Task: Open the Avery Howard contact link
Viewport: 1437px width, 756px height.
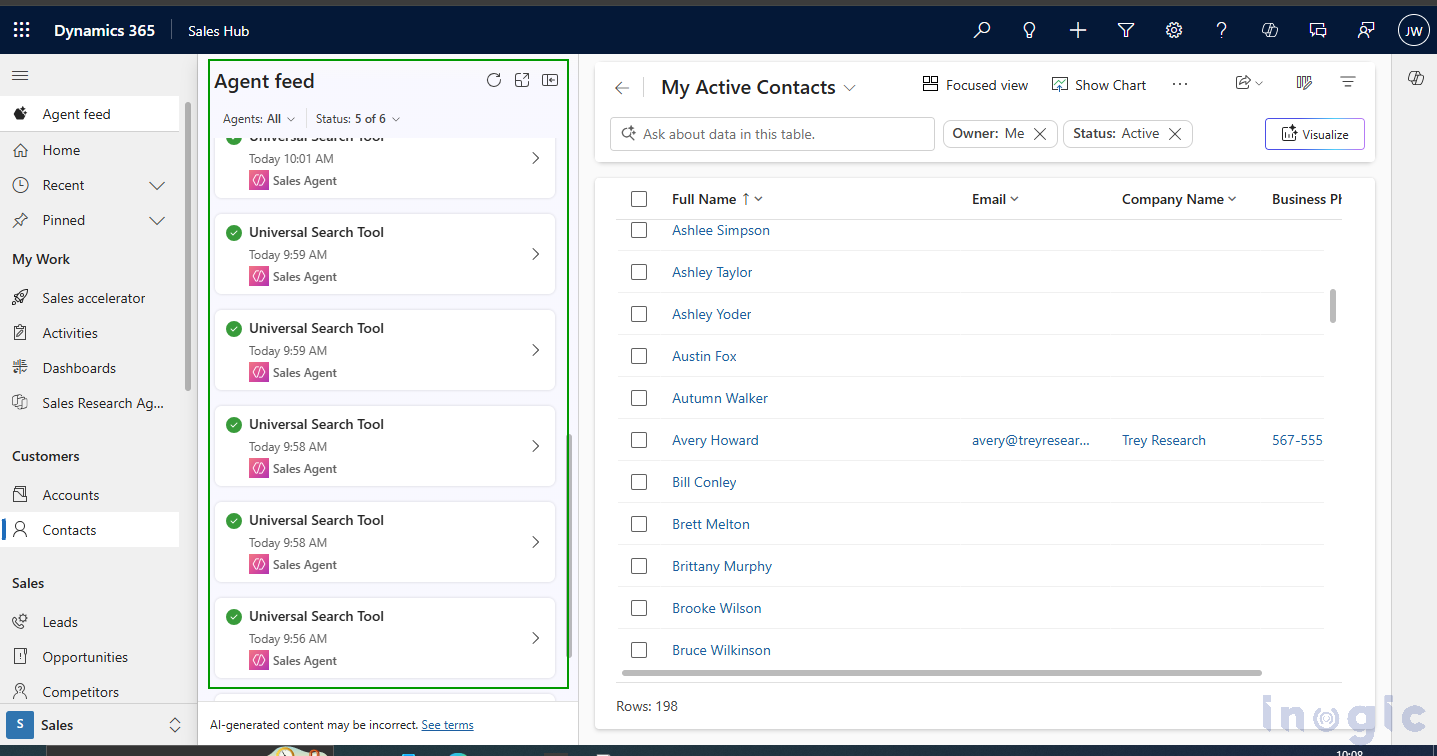Action: pos(715,439)
